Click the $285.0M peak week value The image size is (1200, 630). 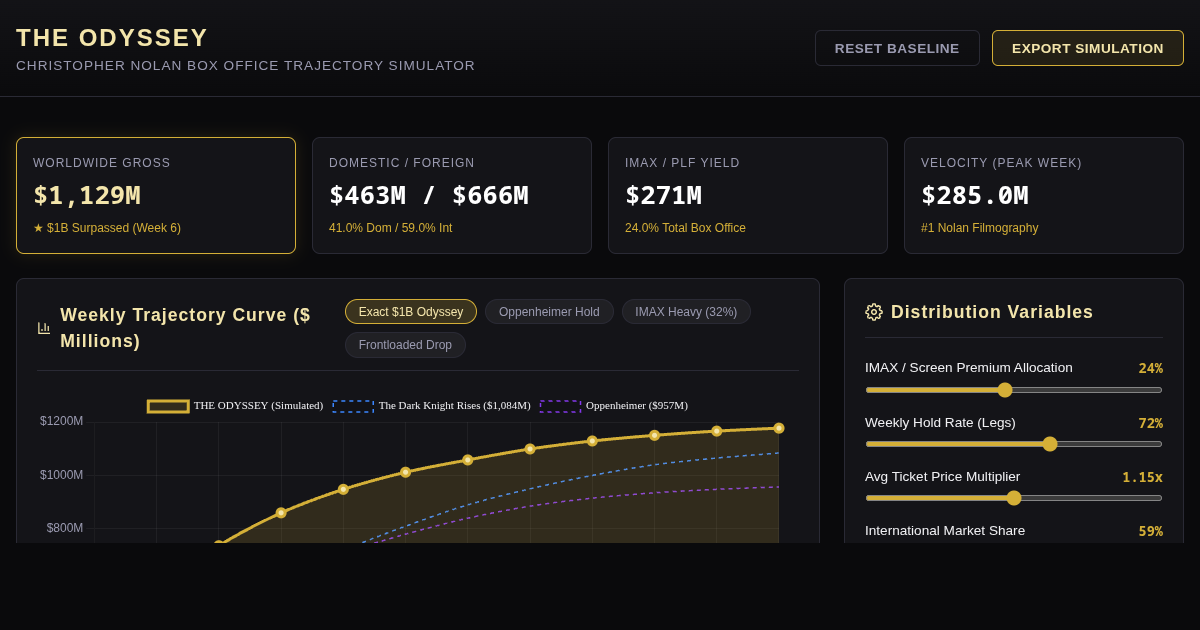(975, 195)
